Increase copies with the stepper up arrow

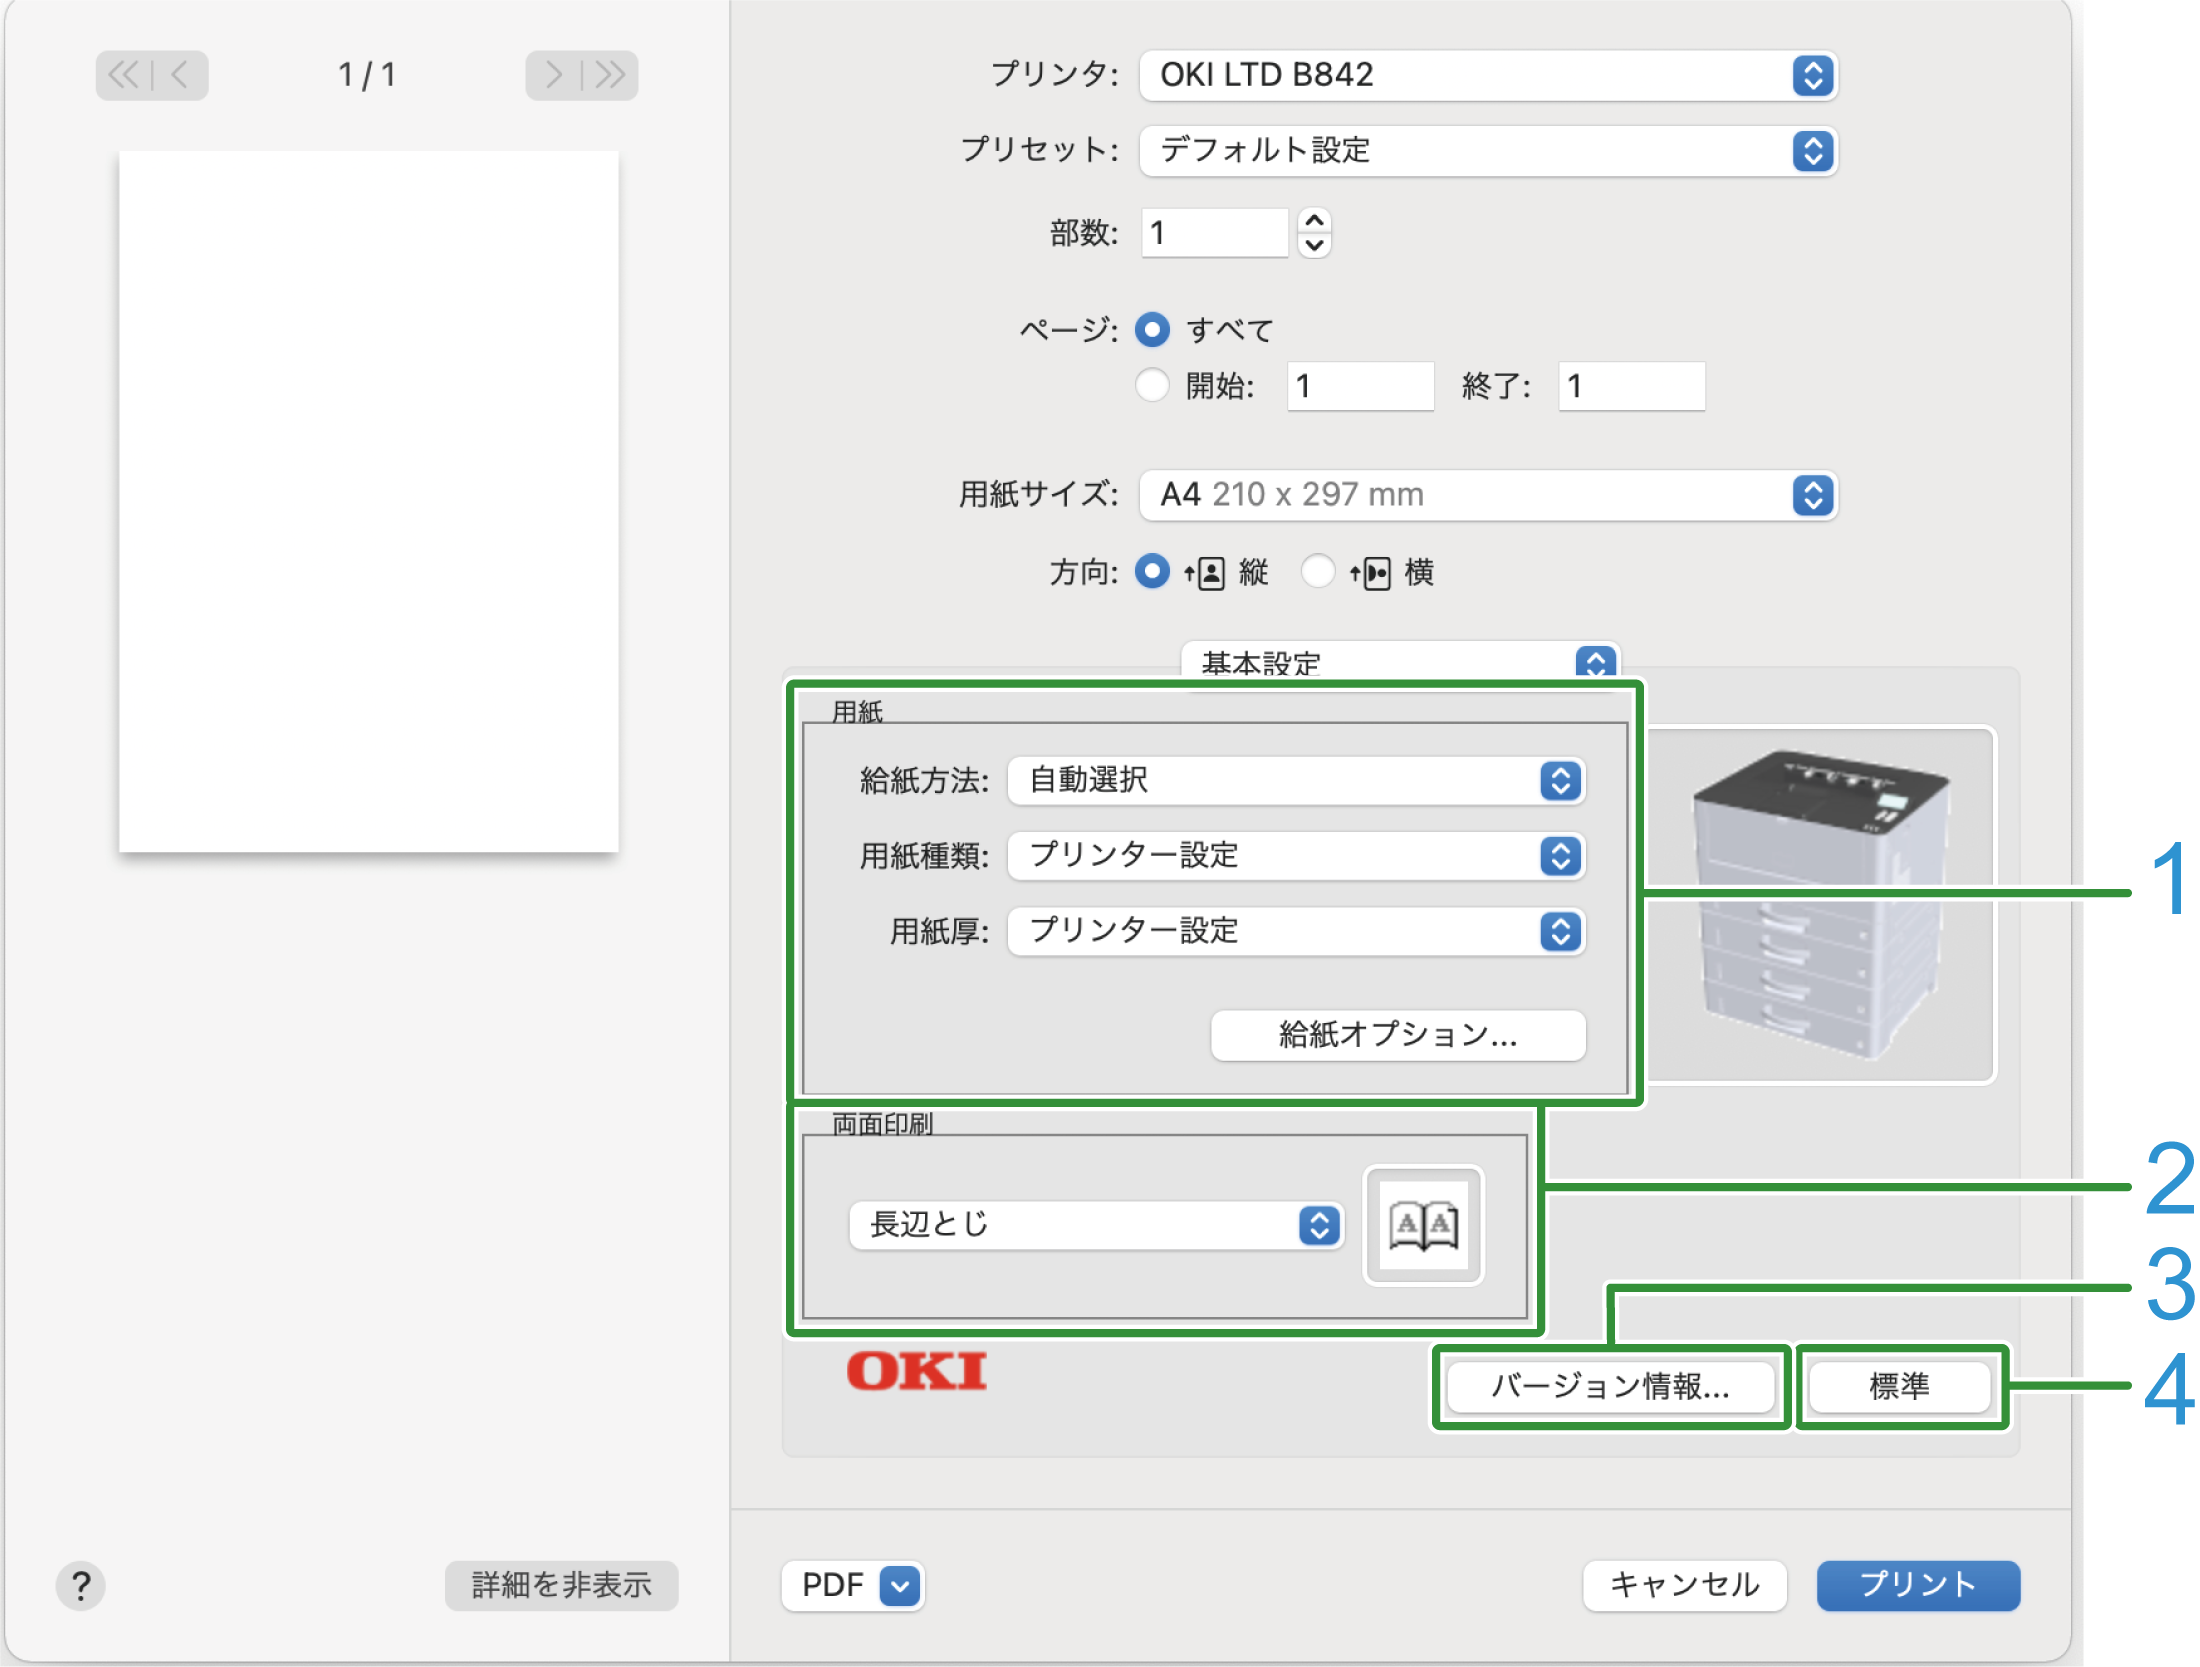click(x=1314, y=221)
